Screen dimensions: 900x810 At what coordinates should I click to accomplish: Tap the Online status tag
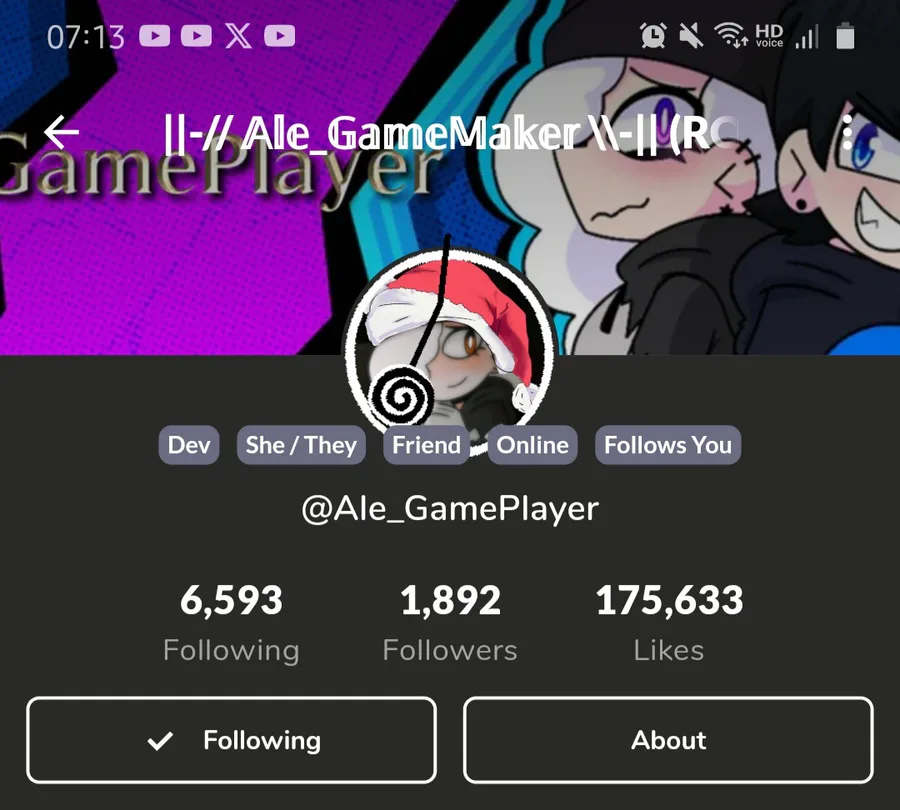(533, 445)
